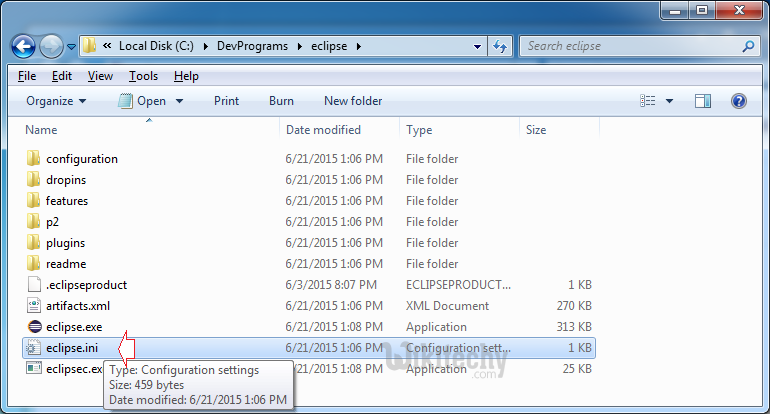Toggle the preview pane icon
770x414 pixels.
coord(703,101)
